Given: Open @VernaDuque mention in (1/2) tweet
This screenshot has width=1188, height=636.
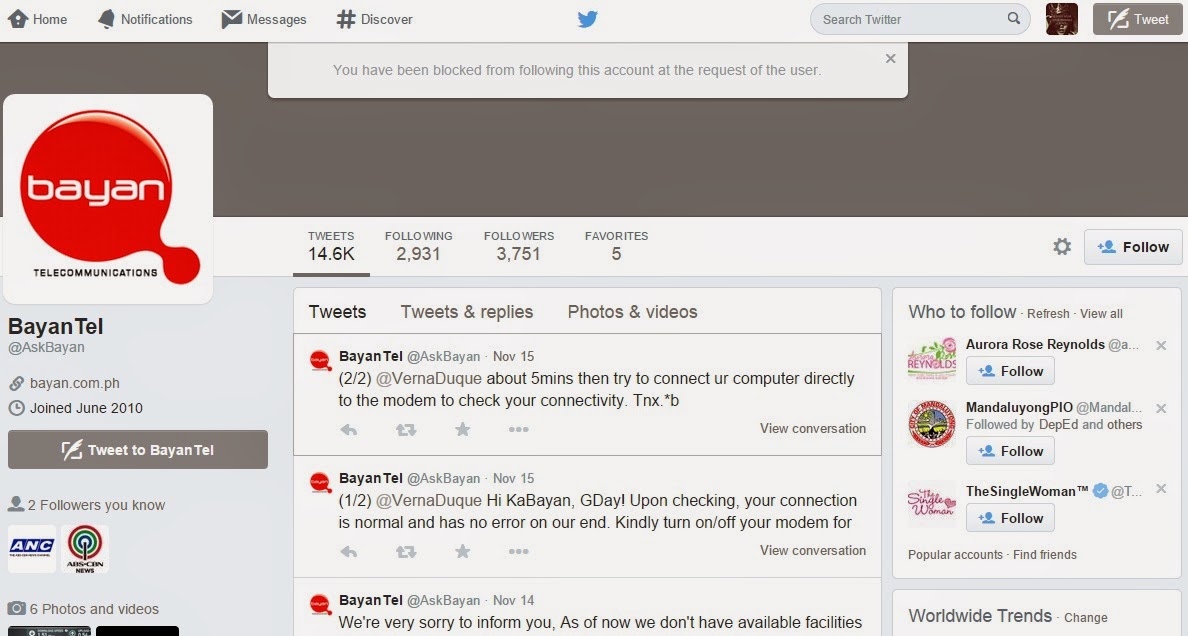Looking at the screenshot, I should point(429,500).
